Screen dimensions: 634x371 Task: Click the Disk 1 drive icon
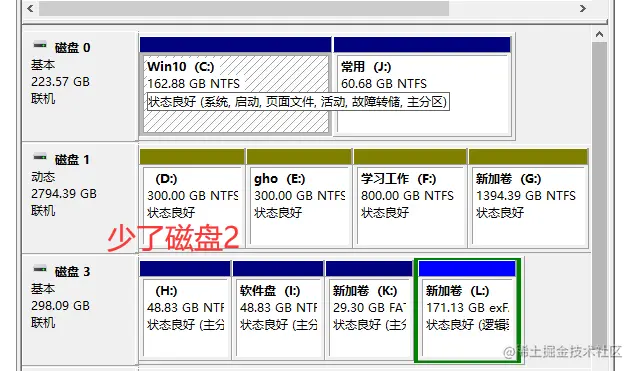tap(40, 157)
